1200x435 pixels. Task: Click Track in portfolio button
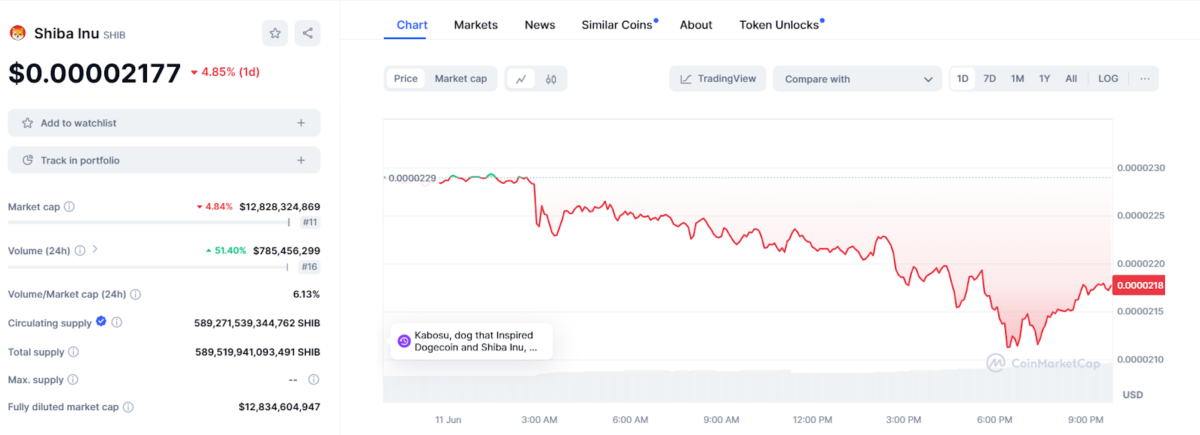pos(164,160)
